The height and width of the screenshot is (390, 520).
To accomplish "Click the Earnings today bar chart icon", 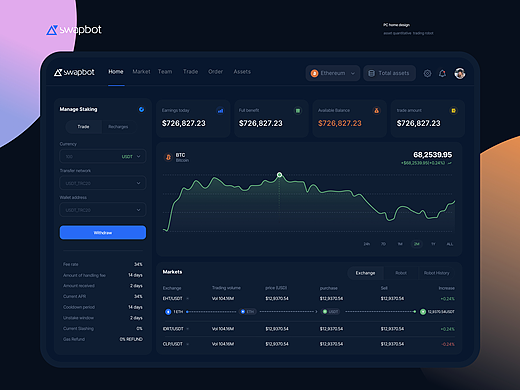I will pyautogui.click(x=220, y=111).
